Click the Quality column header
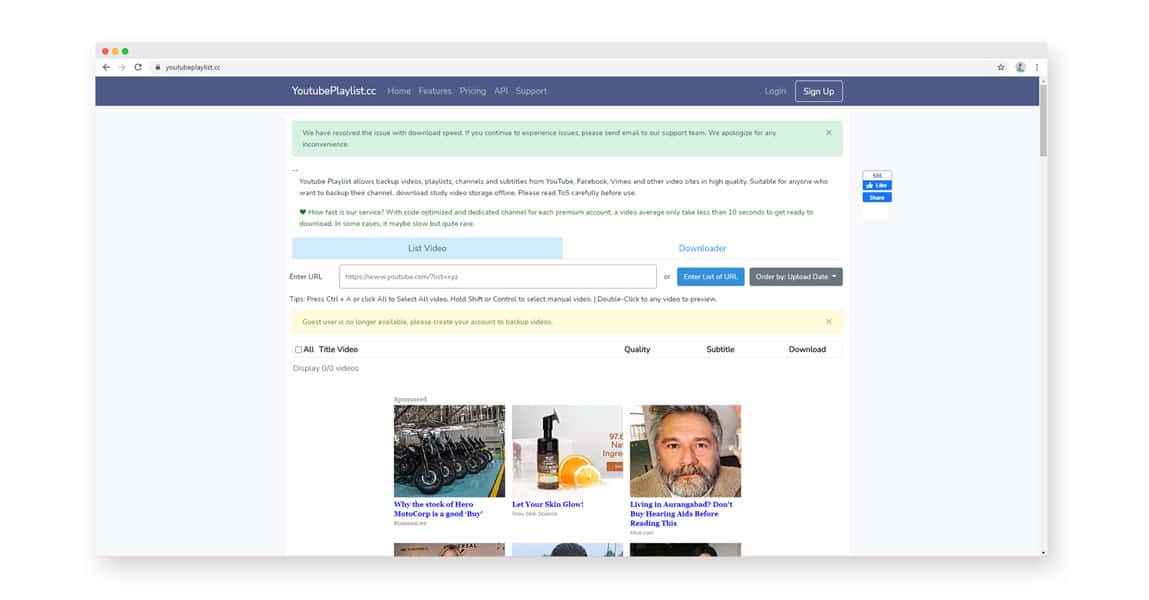Screen dimensions: 1149x600 pyautogui.click(x=637, y=349)
